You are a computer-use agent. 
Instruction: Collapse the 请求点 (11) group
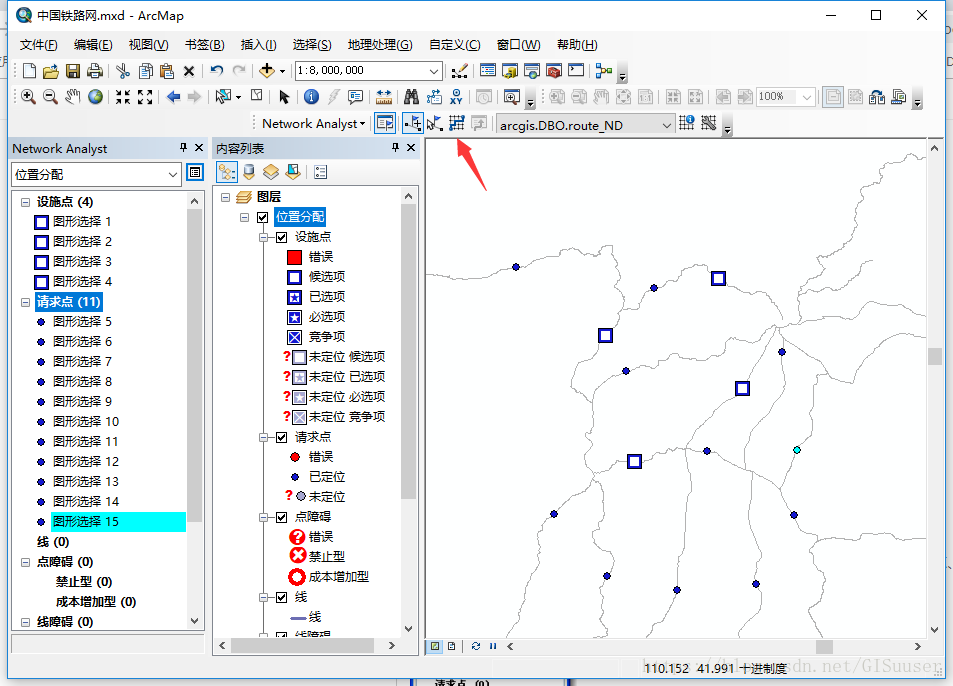point(26,302)
